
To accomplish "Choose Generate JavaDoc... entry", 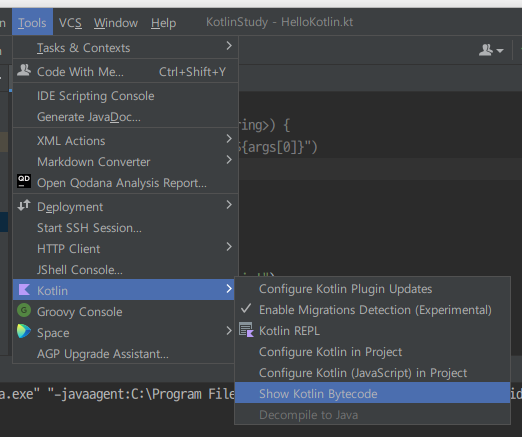I will pyautogui.click(x=125, y=117).
